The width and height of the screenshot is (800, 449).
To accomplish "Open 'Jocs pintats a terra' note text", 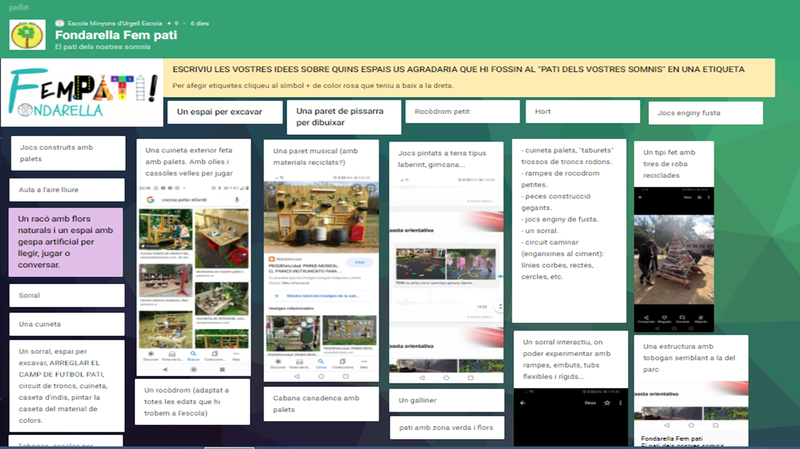I will 442,159.
